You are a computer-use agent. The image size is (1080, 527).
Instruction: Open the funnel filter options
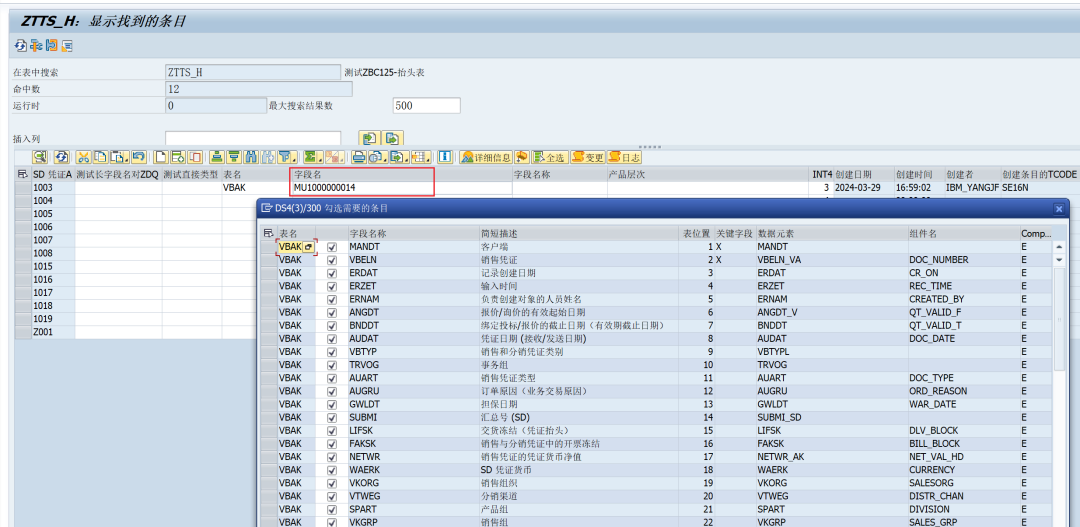click(287, 157)
